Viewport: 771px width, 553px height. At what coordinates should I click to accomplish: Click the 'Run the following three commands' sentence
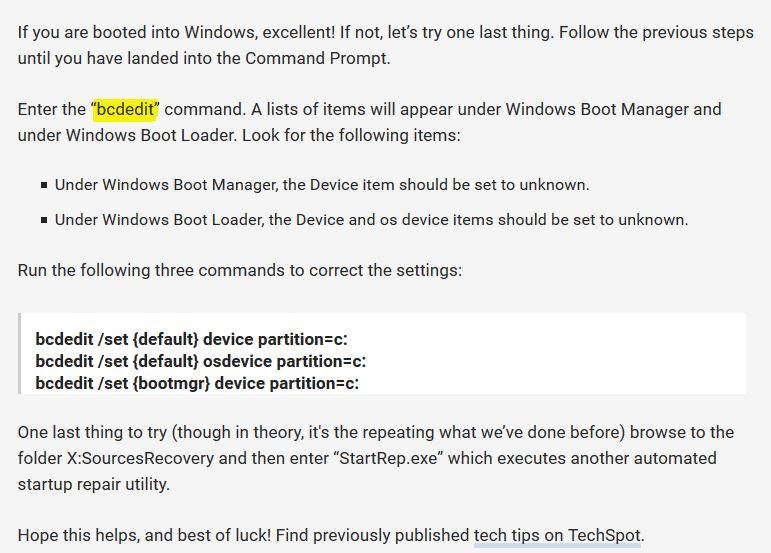click(240, 270)
